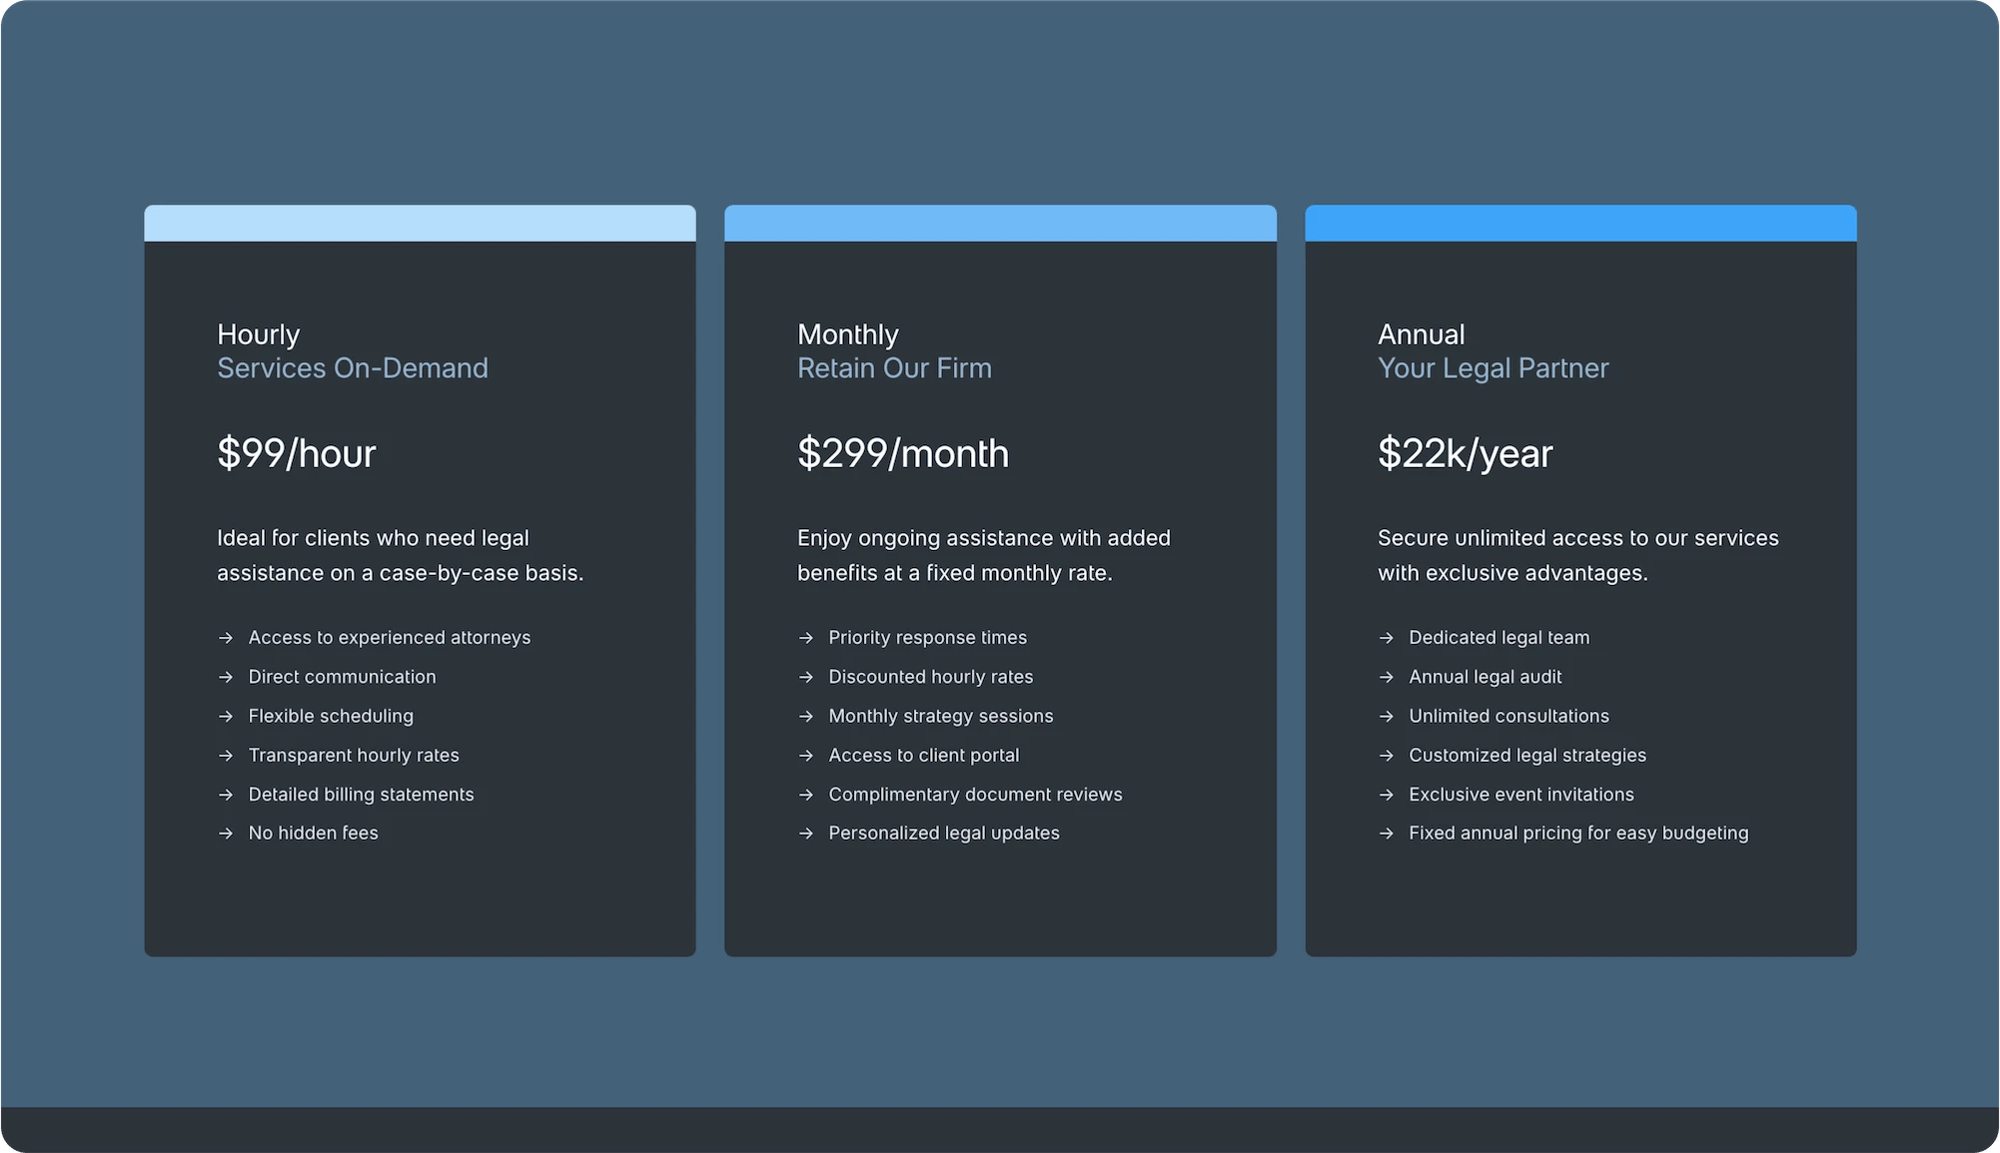The image size is (2000, 1153).
Task: Click 'Exclusive event invitations' text
Action: (x=1521, y=794)
